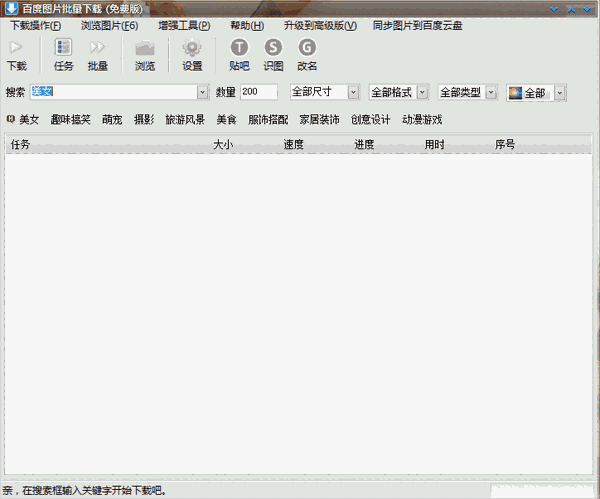
Task: Open the 全部类型 type dropdown
Action: click(491, 92)
